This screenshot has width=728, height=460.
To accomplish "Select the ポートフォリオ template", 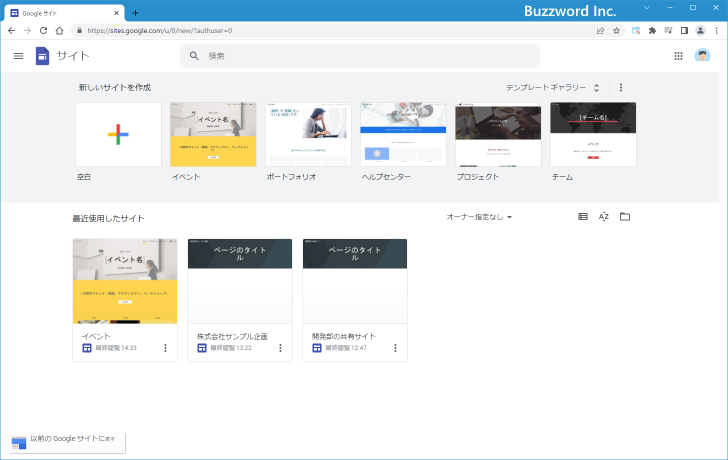I will point(308,134).
